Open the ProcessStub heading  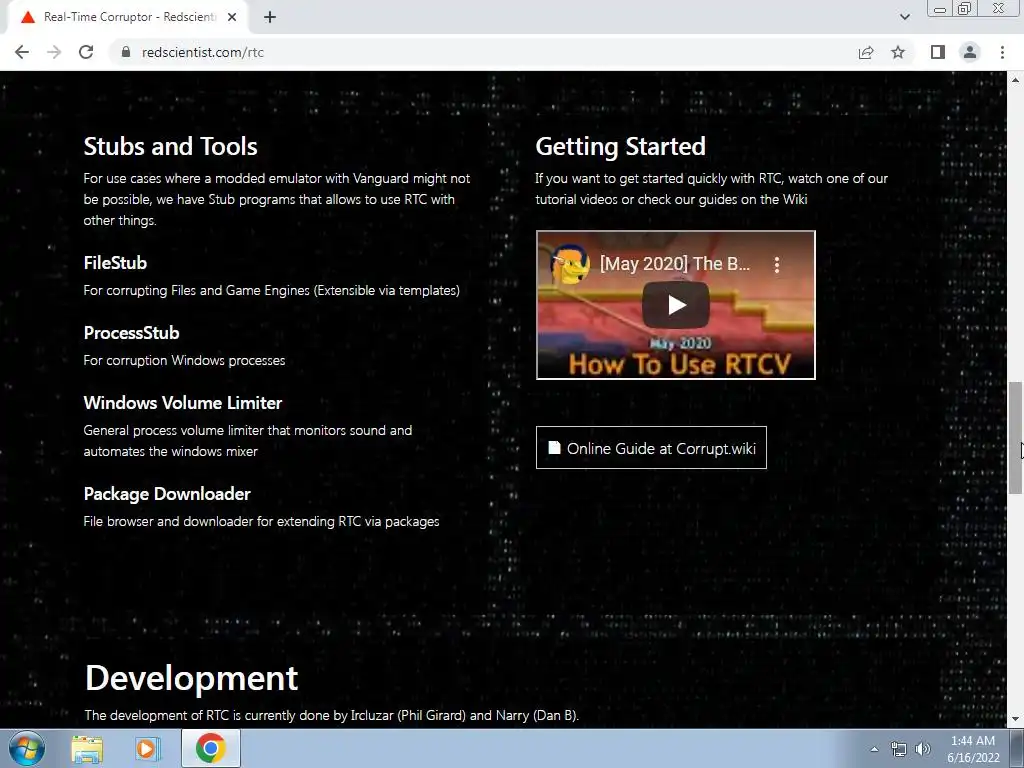coord(131,332)
